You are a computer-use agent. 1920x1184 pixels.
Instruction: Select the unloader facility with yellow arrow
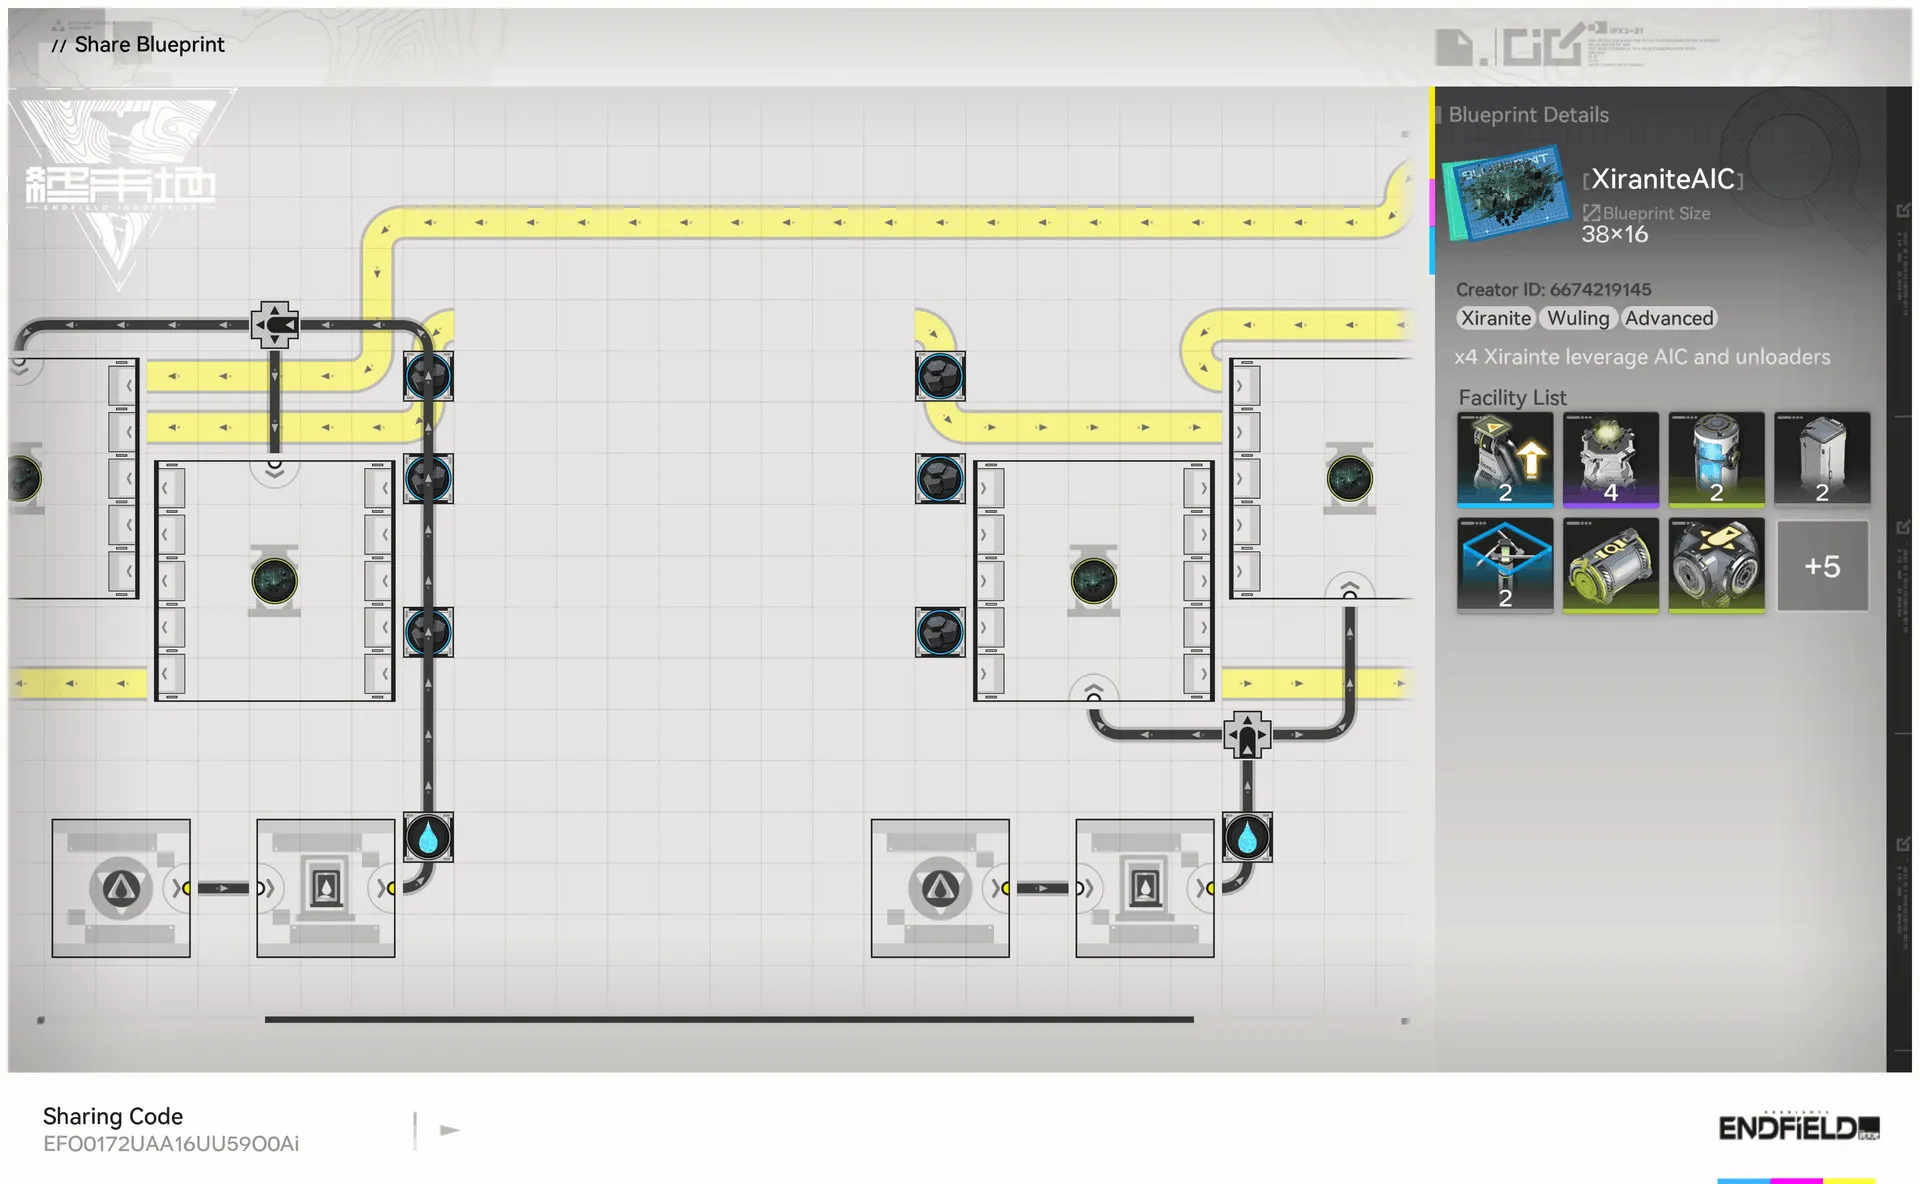1505,459
